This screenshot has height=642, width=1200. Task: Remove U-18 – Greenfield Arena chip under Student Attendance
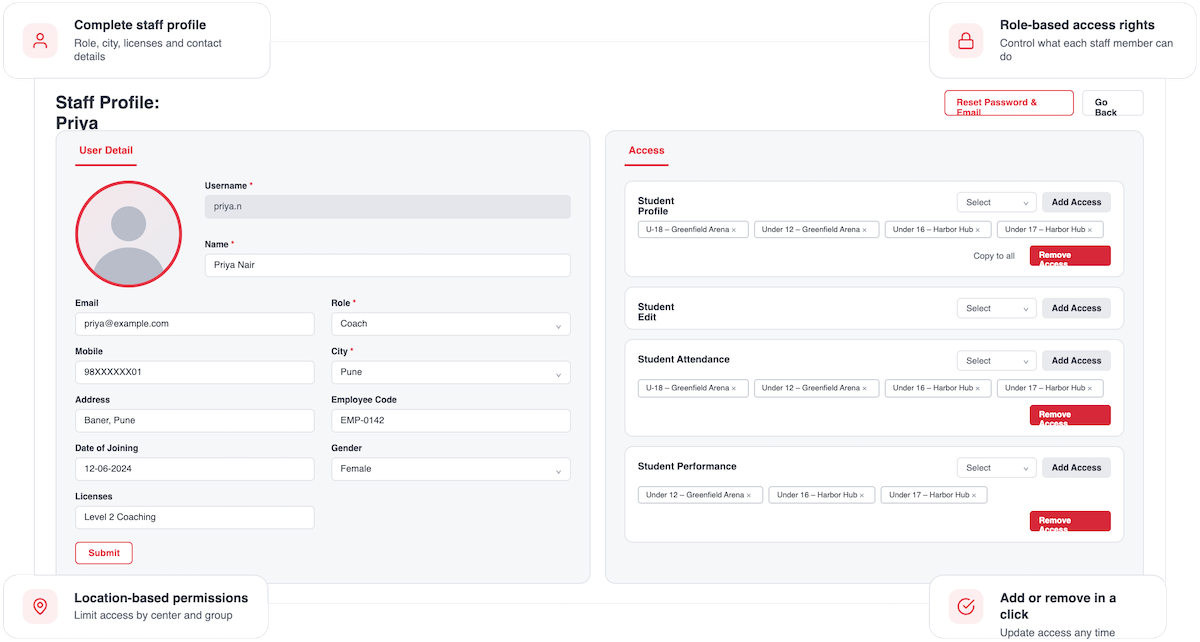734,388
